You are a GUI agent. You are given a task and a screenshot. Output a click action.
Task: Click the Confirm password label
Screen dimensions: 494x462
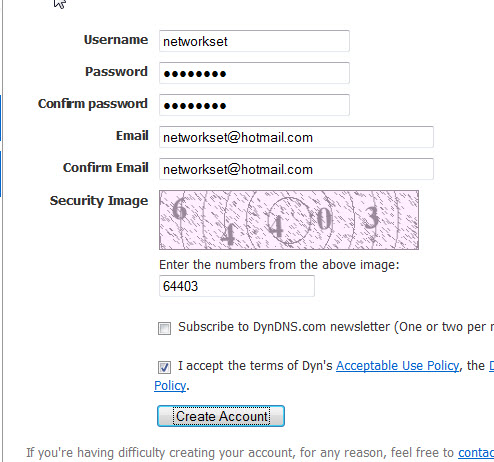[x=93, y=104]
